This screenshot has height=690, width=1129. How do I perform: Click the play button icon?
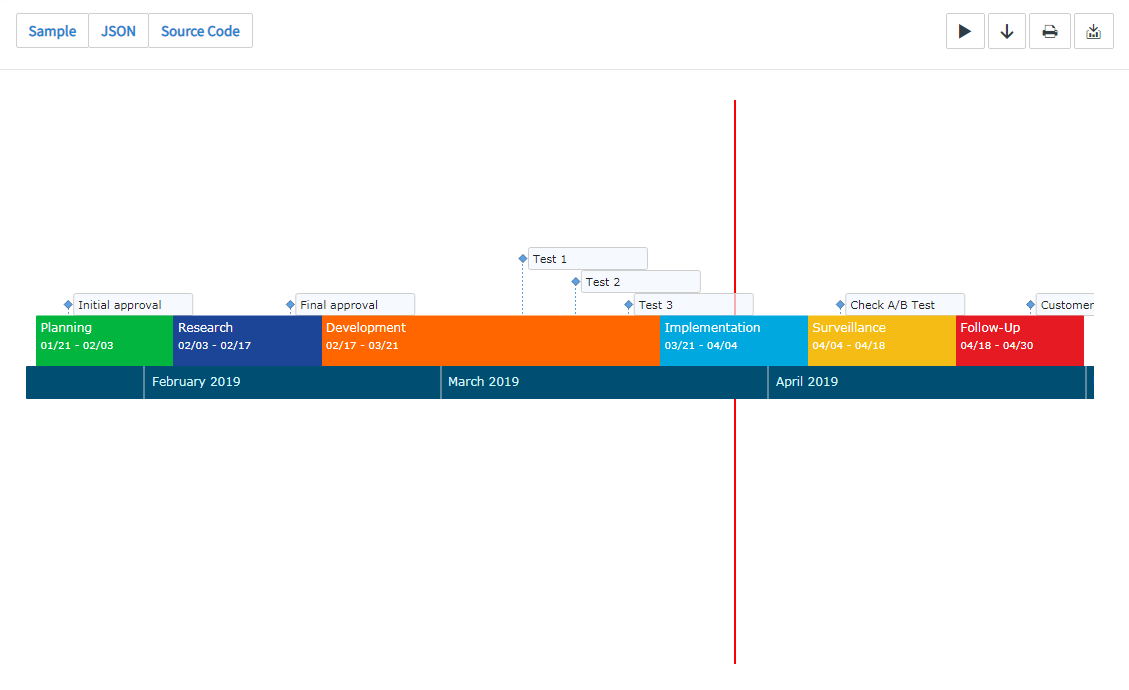[965, 31]
